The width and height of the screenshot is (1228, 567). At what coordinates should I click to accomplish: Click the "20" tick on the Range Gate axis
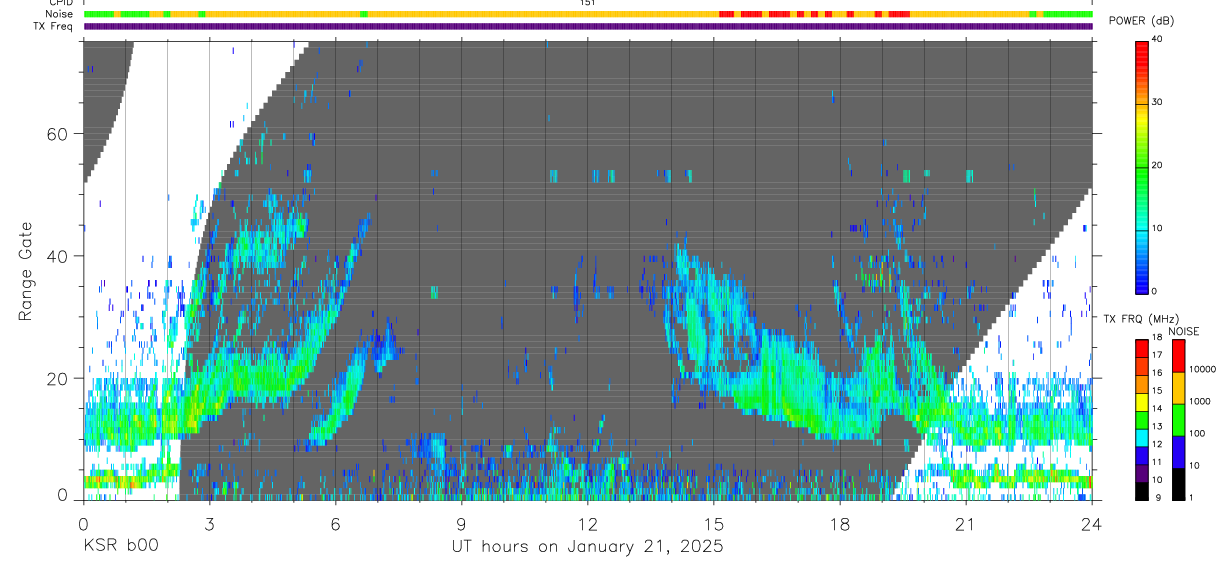tap(60, 378)
